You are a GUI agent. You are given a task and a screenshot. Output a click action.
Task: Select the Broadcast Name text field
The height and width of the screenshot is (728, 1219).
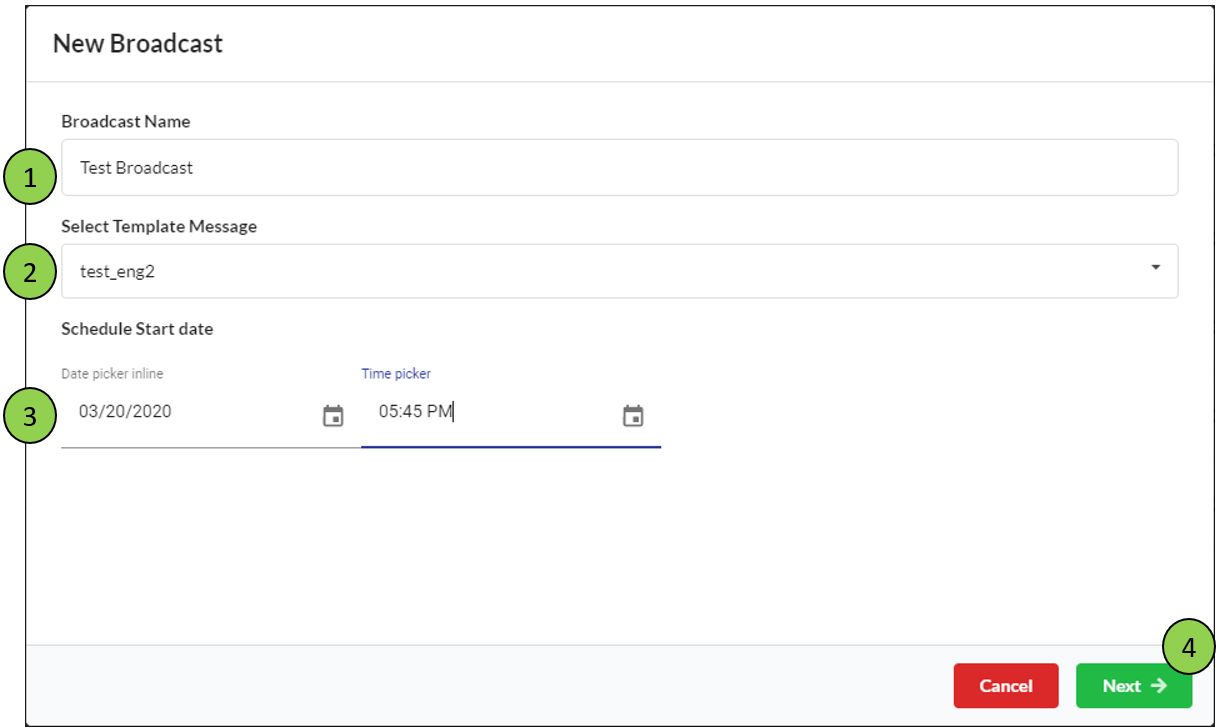click(600, 167)
